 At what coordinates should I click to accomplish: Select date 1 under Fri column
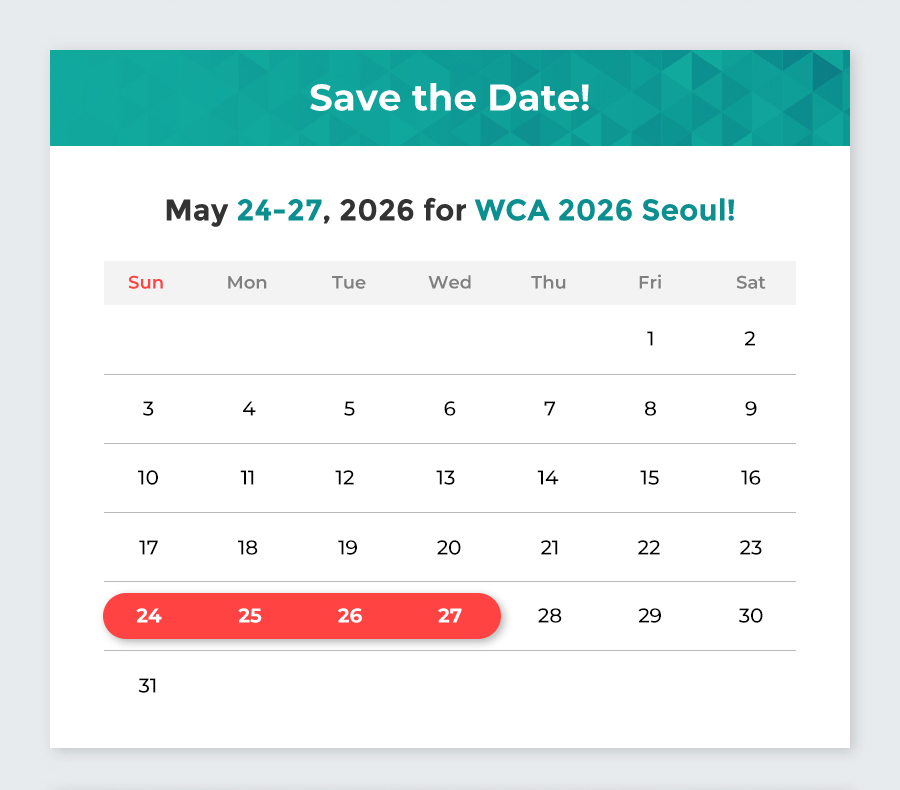(650, 339)
